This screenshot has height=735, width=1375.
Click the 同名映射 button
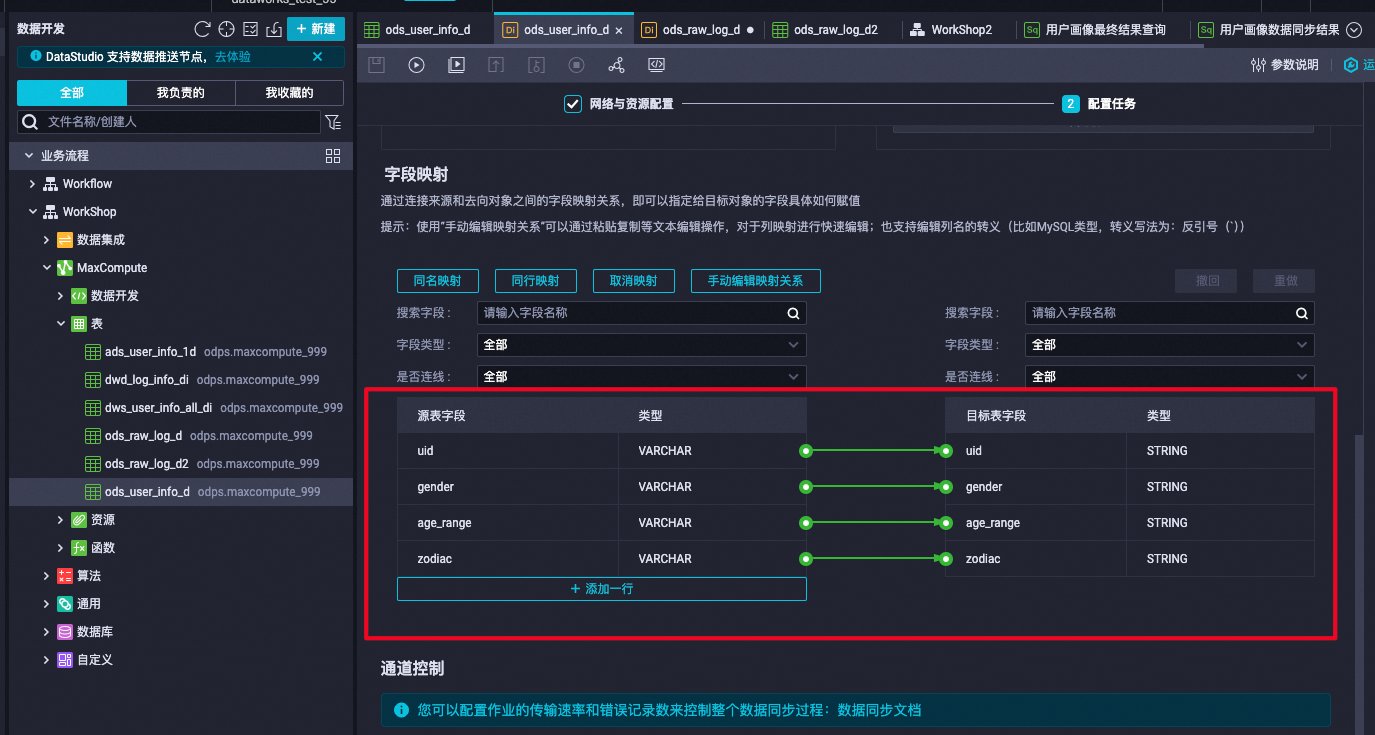(438, 281)
